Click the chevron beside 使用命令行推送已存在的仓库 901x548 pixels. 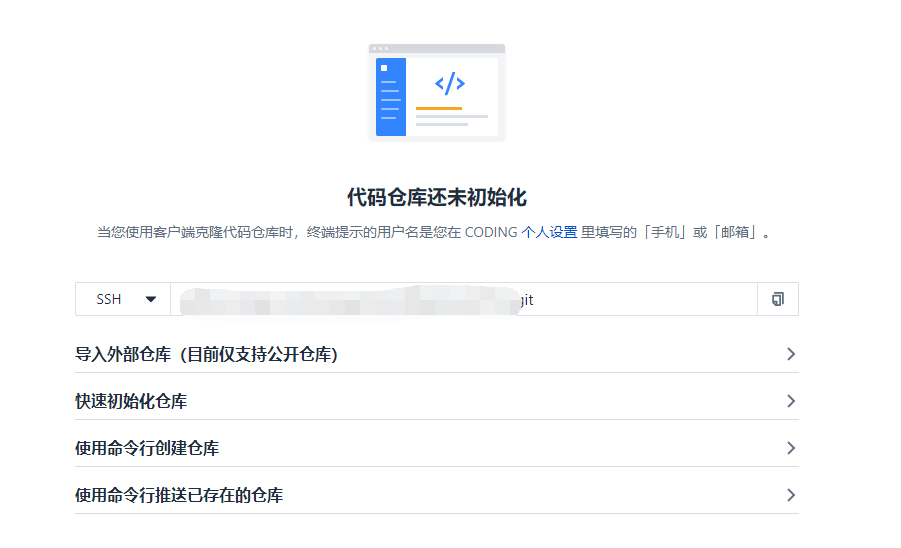pyautogui.click(x=790, y=495)
